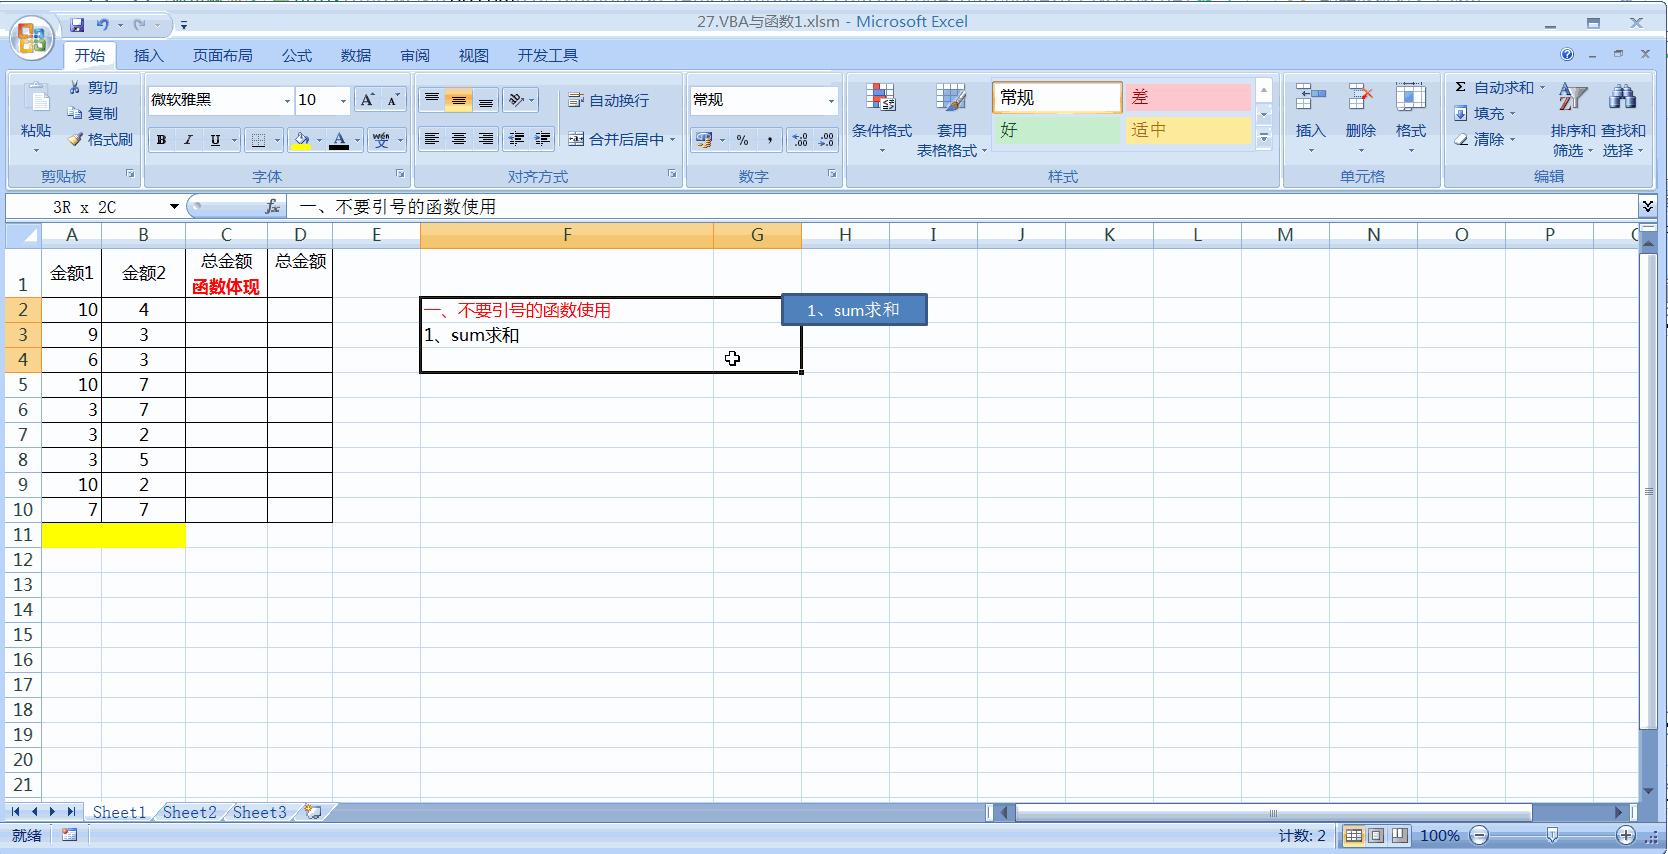Click the Paste icon
The image size is (1668, 854).
(36, 100)
